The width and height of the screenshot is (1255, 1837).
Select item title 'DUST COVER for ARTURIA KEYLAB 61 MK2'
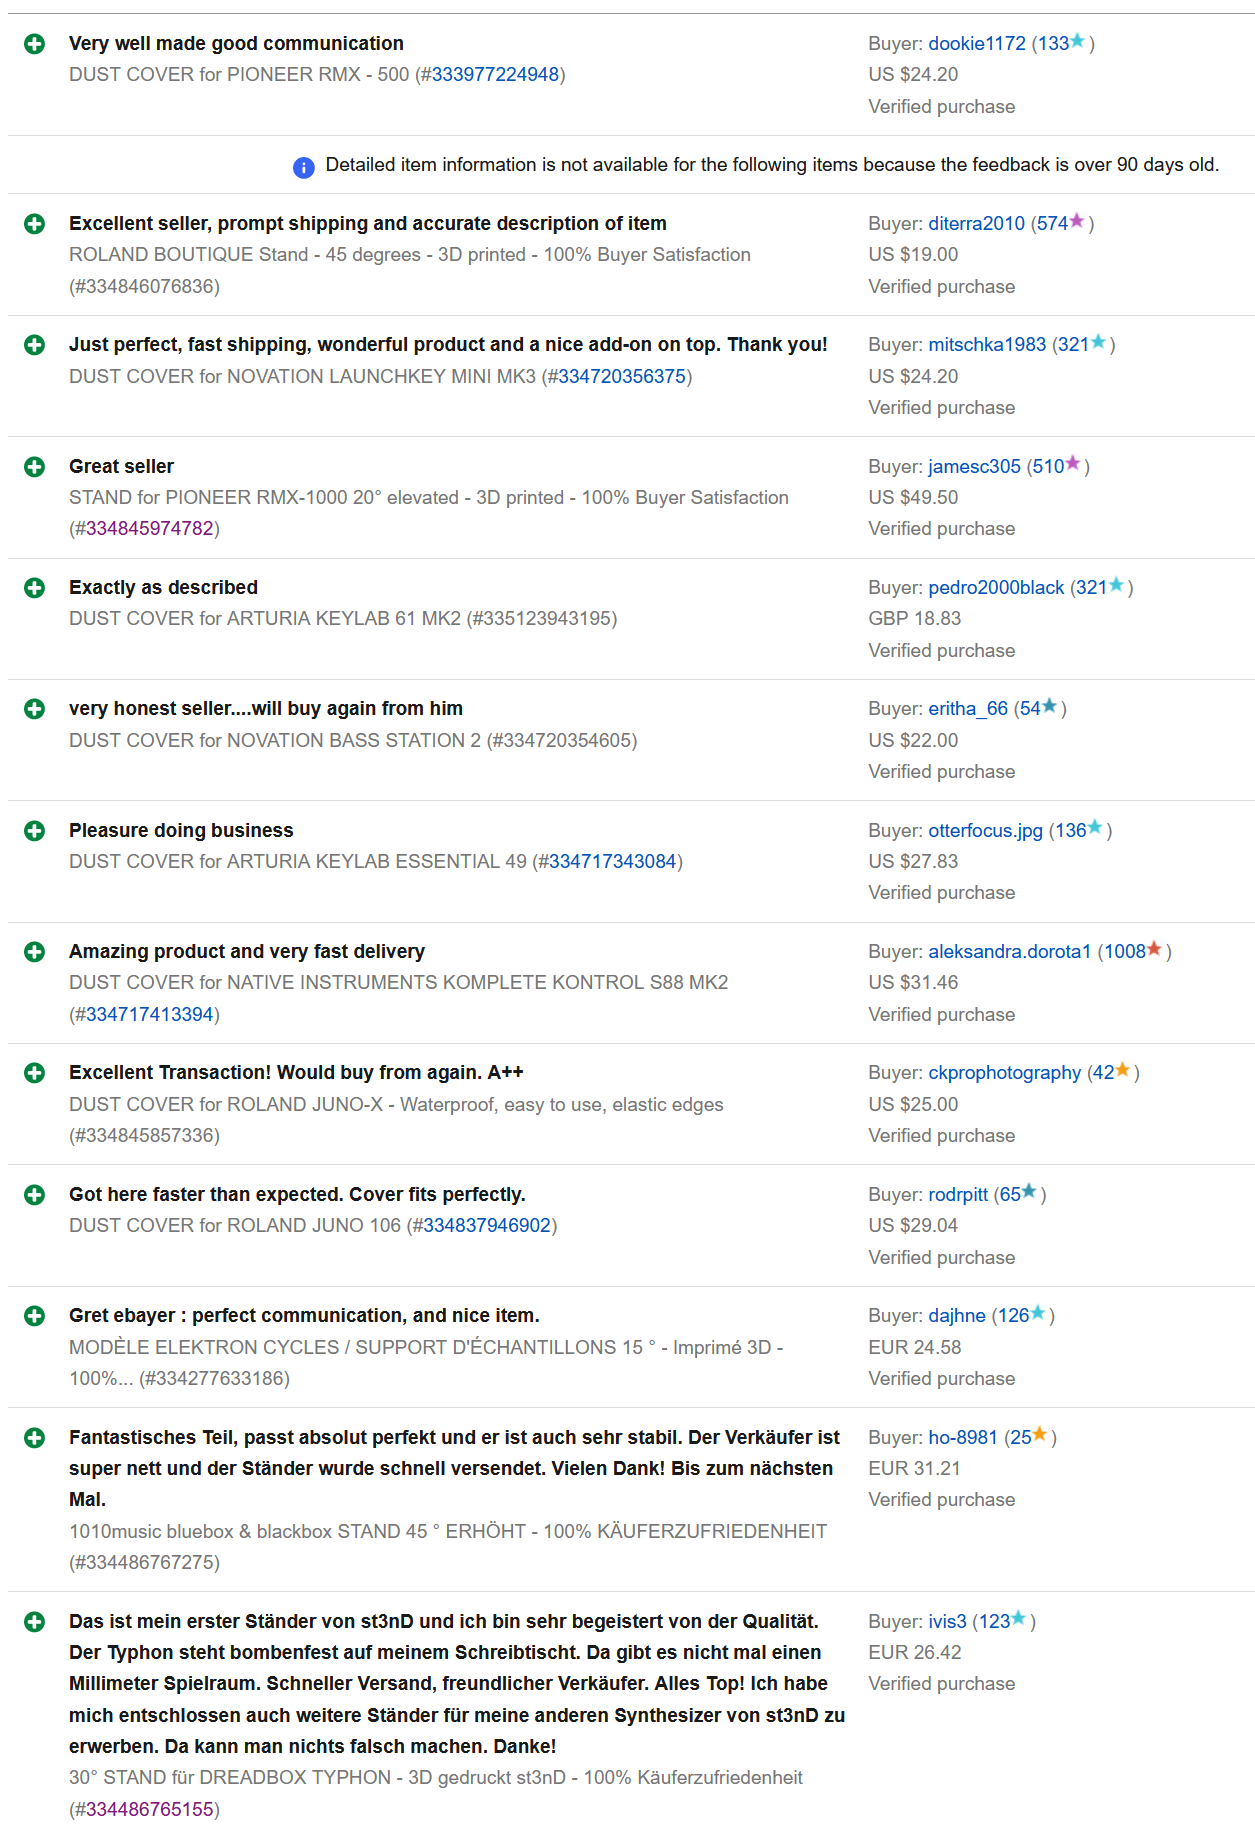tap(265, 619)
